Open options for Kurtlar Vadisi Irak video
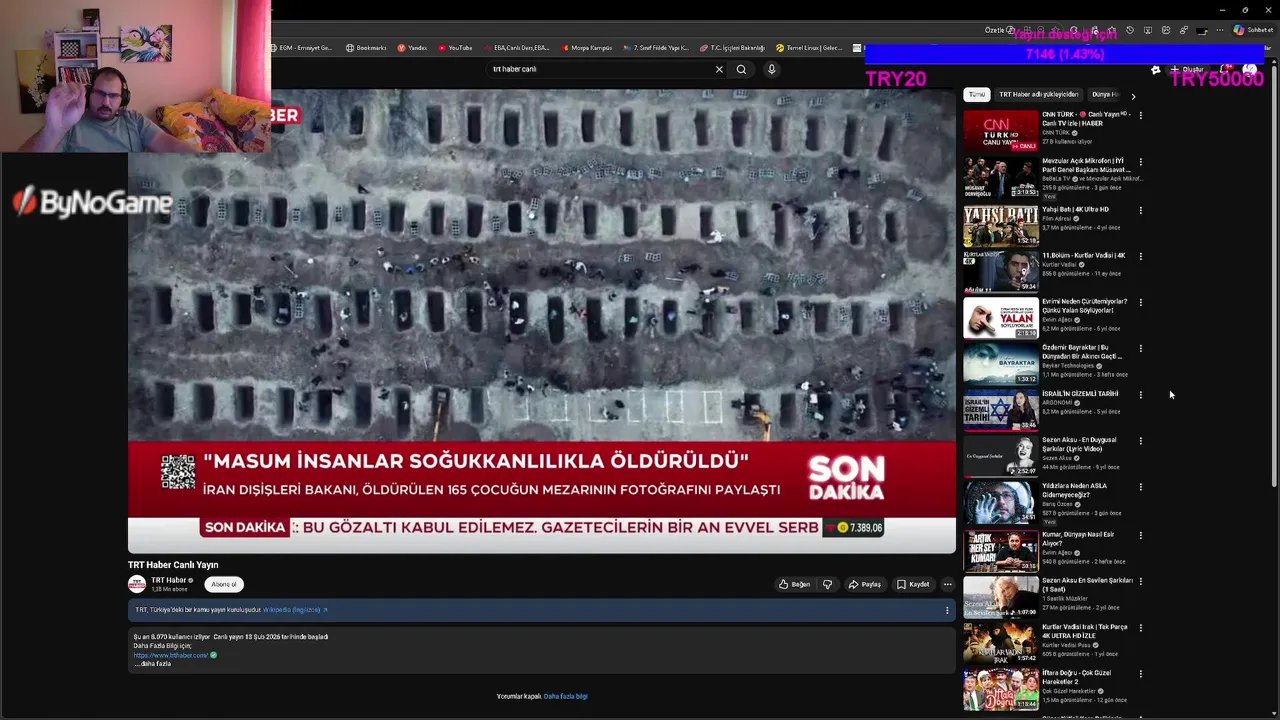 pyautogui.click(x=1140, y=628)
